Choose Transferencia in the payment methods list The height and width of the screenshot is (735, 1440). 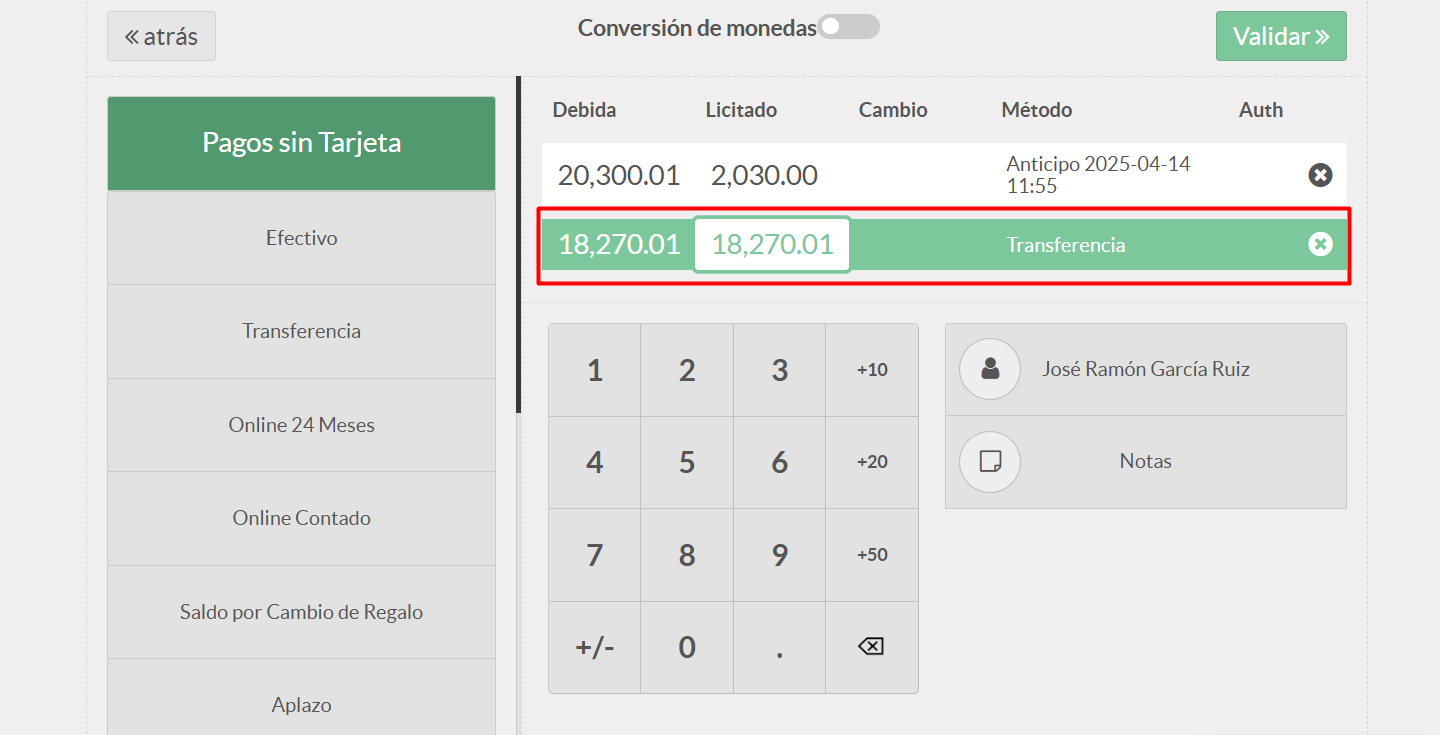pyautogui.click(x=301, y=331)
